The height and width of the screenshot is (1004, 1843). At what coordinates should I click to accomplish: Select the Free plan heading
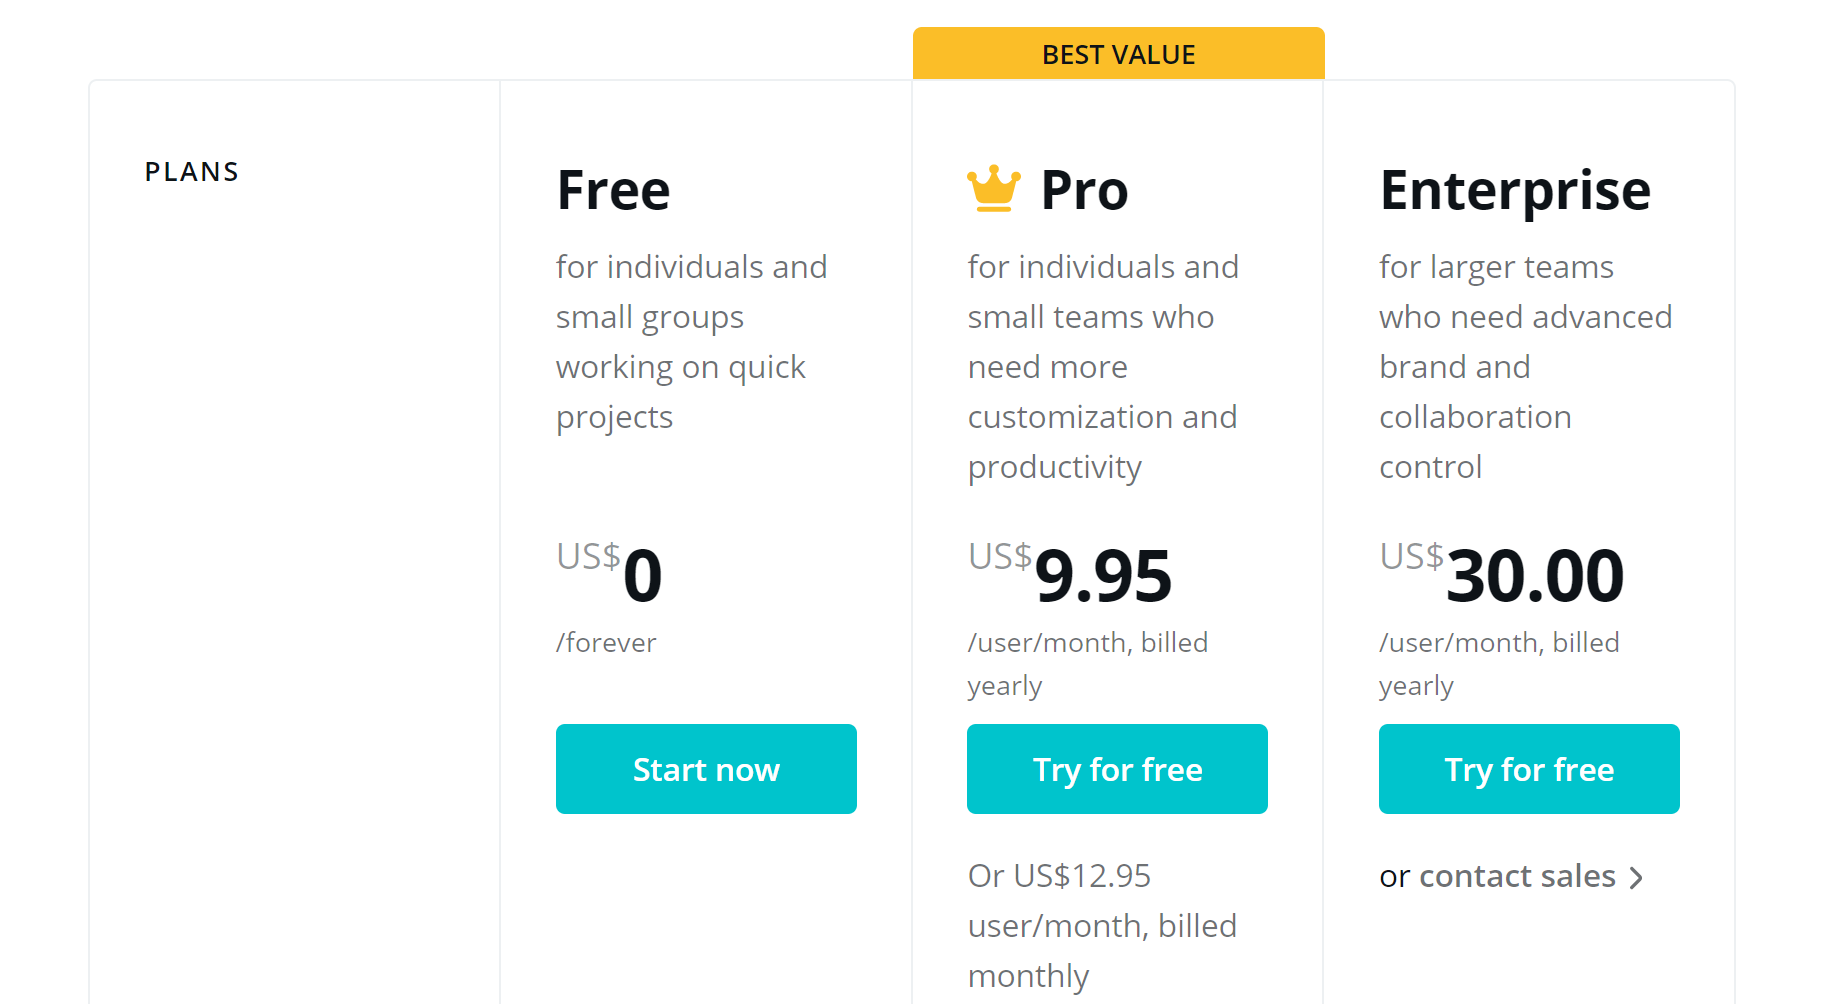coord(613,189)
